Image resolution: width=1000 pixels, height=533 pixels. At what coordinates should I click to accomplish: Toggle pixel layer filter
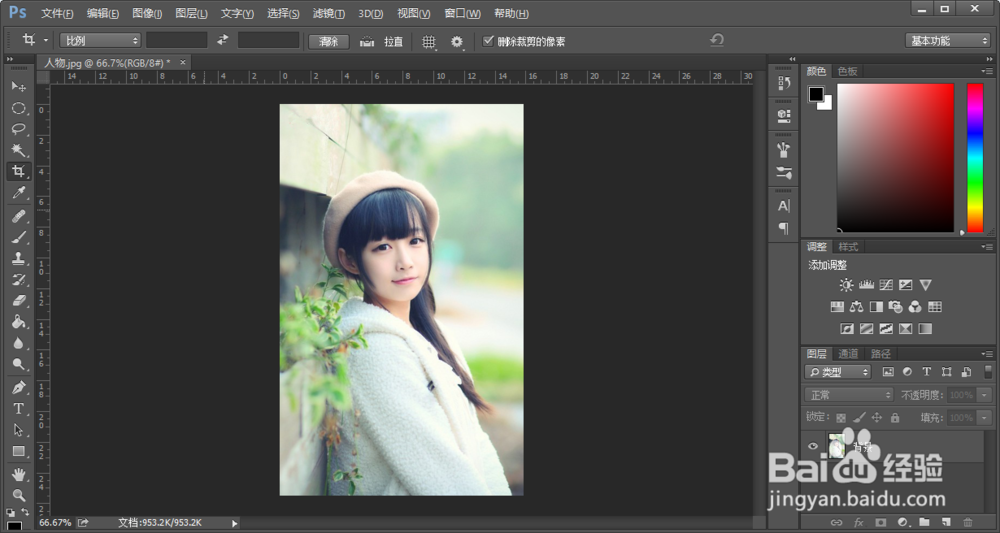pos(887,372)
